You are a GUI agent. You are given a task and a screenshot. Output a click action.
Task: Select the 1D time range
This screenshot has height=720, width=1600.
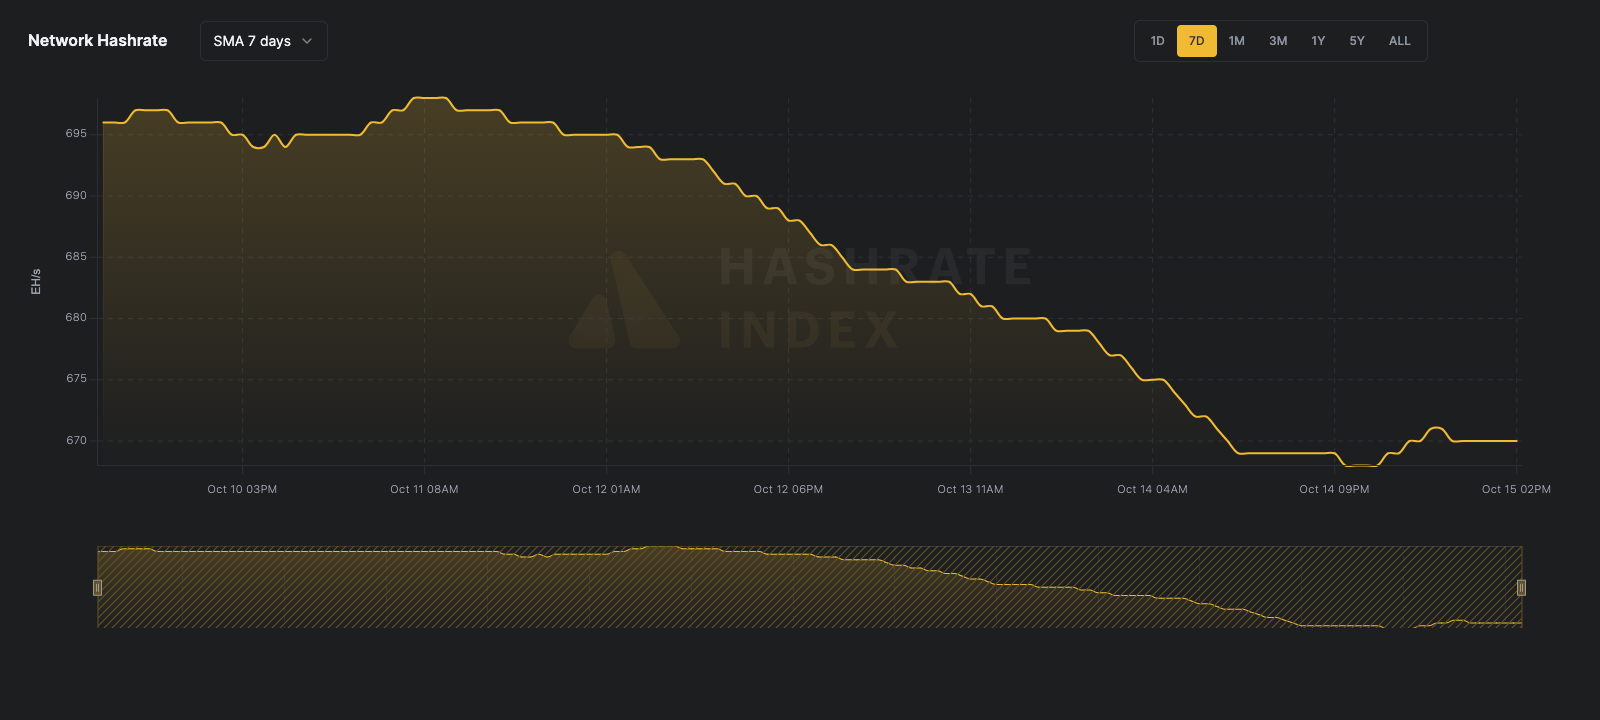pyautogui.click(x=1157, y=41)
